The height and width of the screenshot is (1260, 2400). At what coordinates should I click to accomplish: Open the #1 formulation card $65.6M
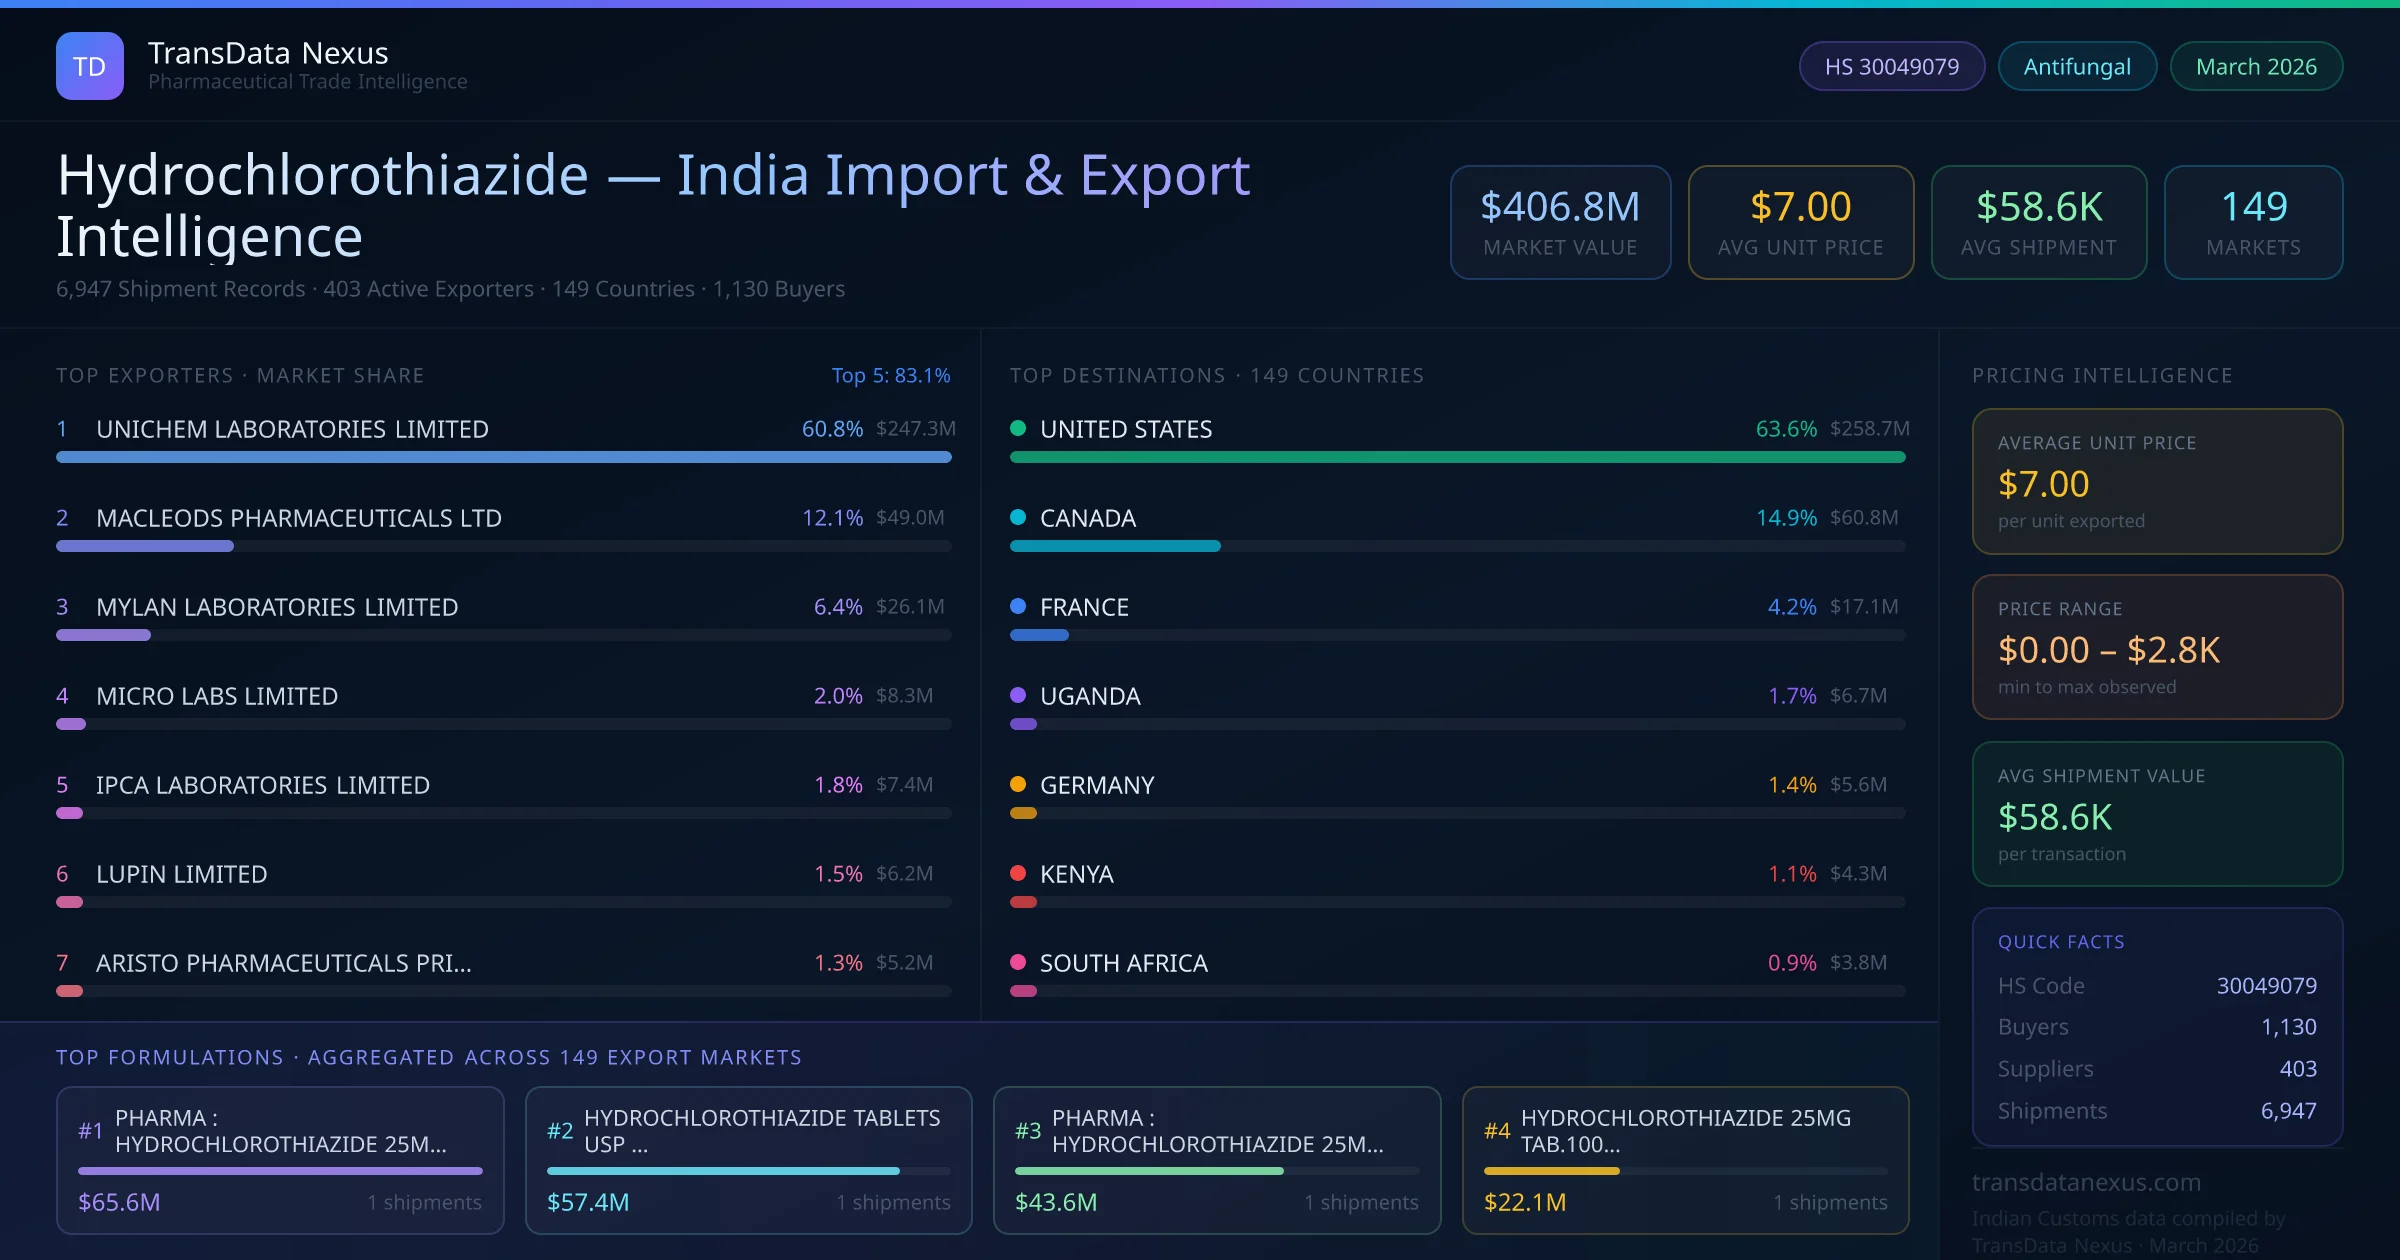click(x=280, y=1159)
